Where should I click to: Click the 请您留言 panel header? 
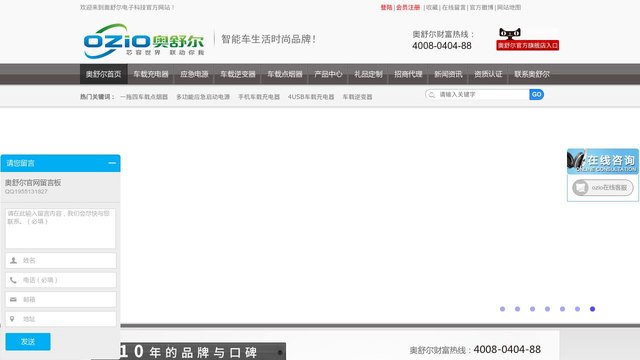tap(60, 163)
